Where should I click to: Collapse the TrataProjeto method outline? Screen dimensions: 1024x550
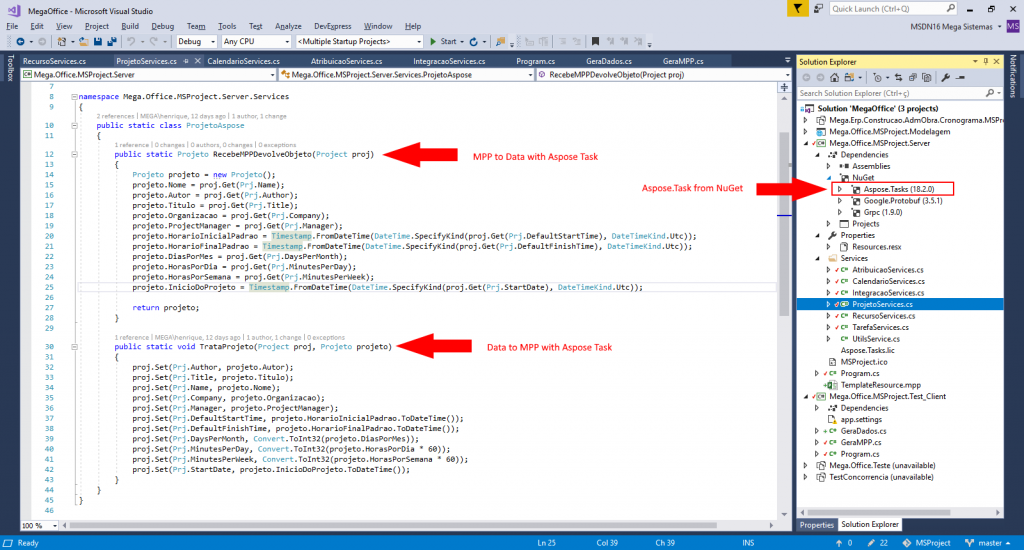pyautogui.click(x=74, y=347)
